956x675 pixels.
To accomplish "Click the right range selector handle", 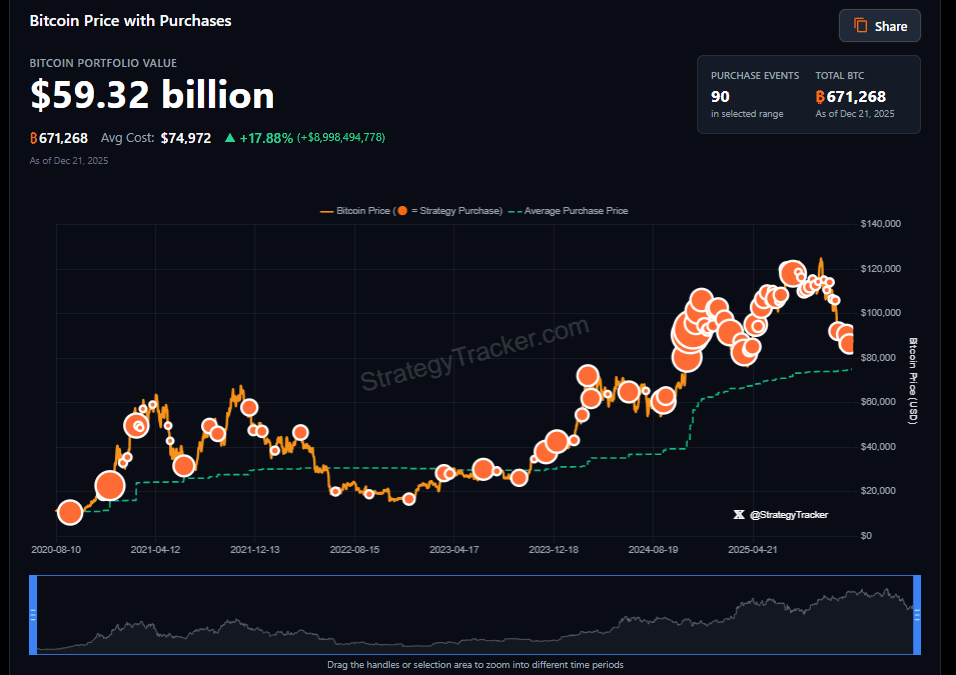I will [x=917, y=615].
